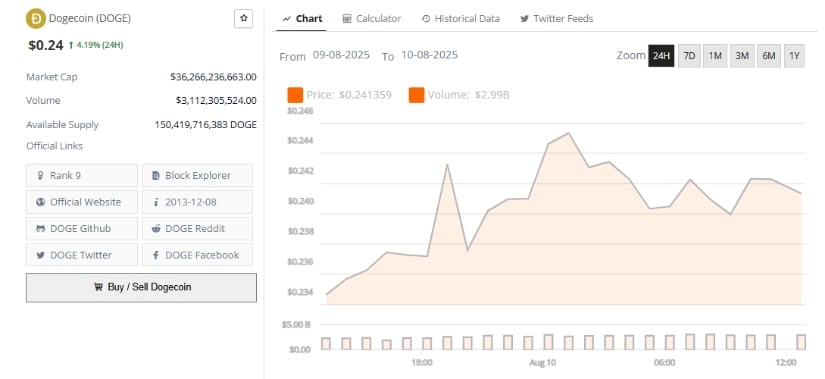Click the Aug 10 x-axis label
Screen dimensions: 825x379
click(542, 363)
